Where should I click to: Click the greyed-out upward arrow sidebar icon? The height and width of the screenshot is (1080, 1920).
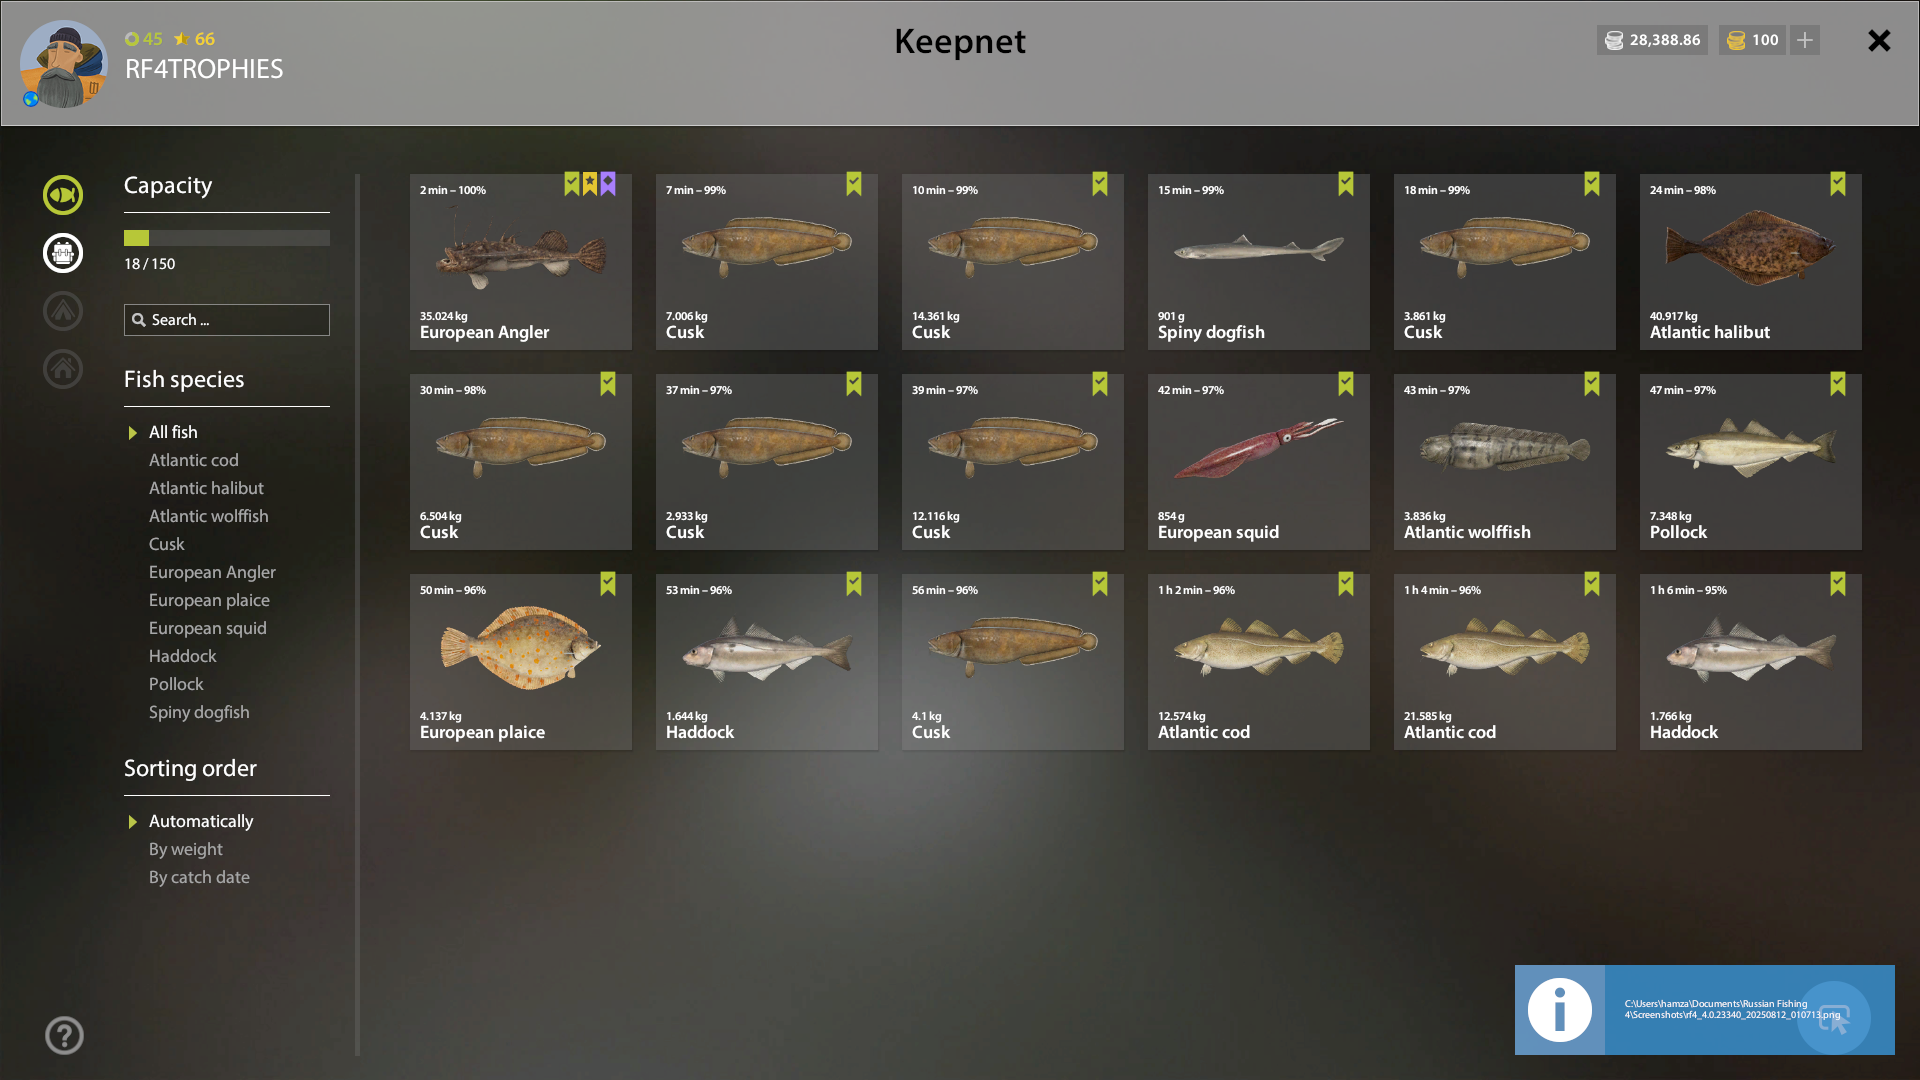point(63,311)
